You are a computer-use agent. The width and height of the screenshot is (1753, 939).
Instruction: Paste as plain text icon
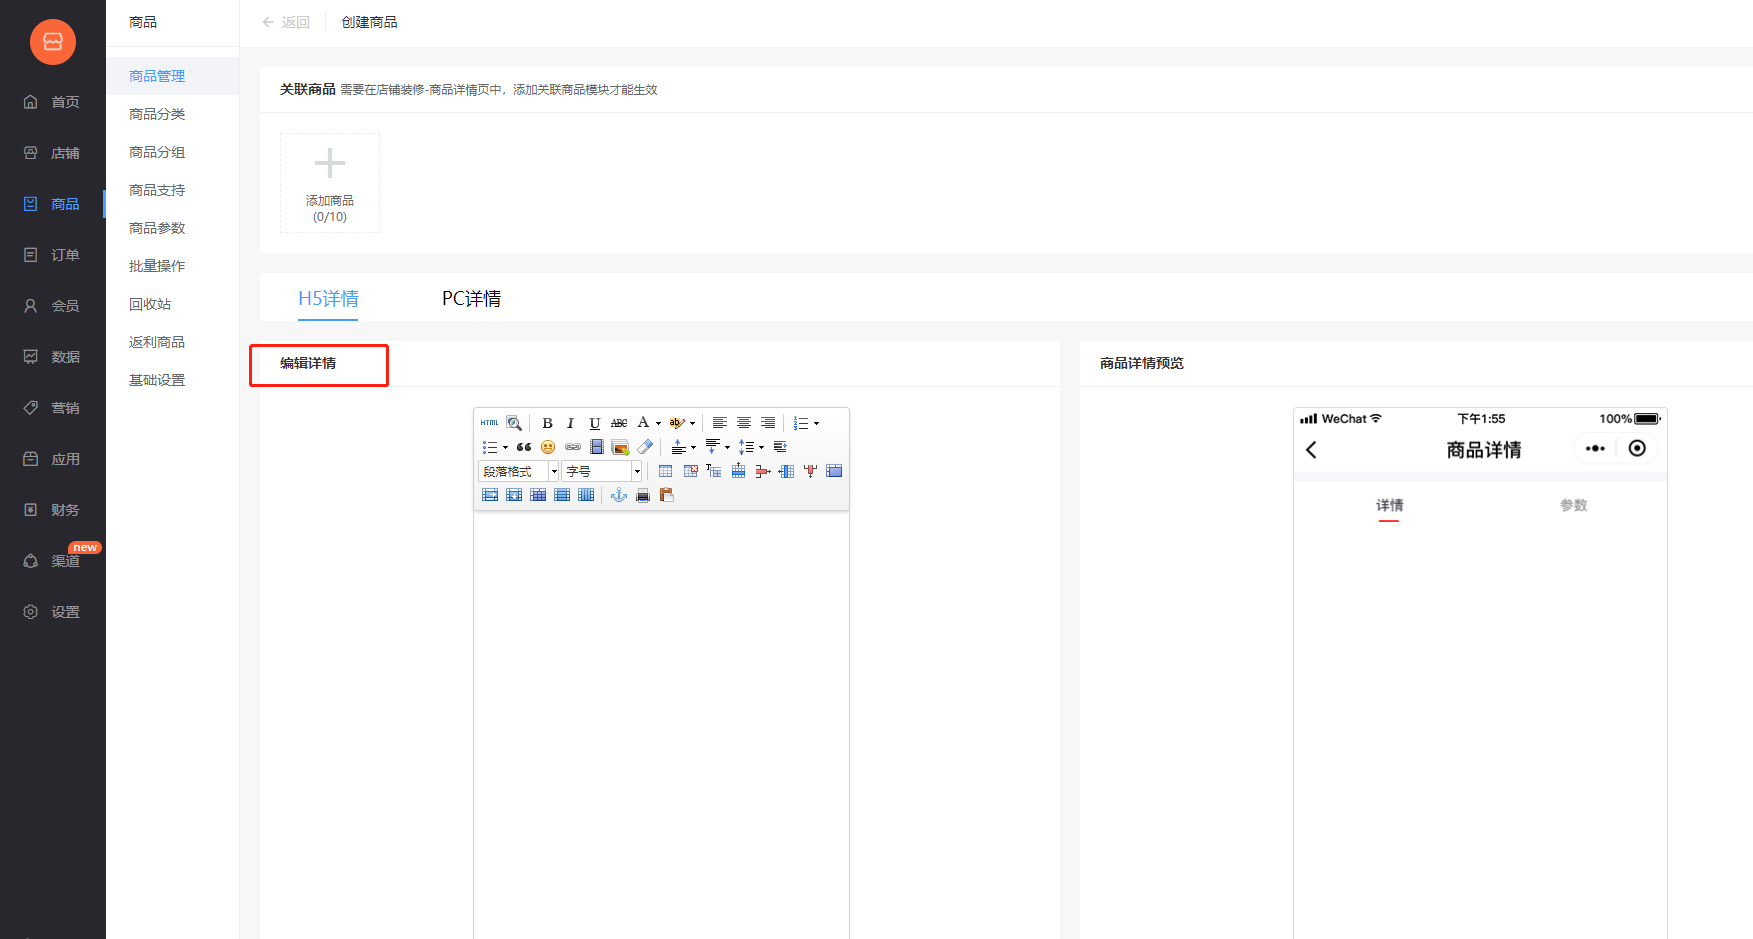tap(667, 495)
